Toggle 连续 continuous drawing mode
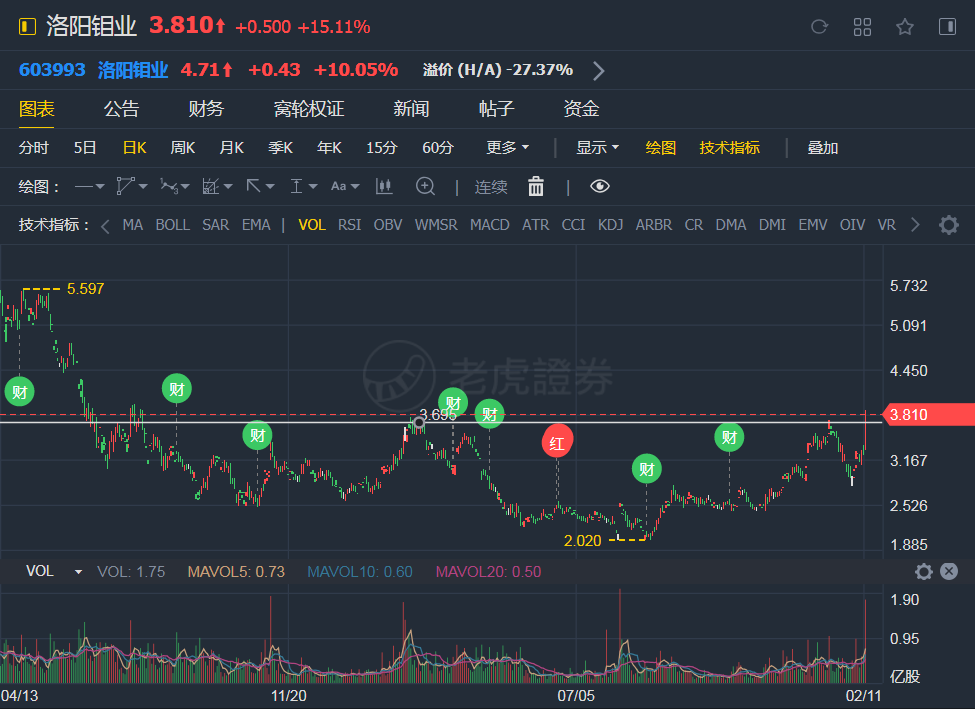 [x=491, y=187]
